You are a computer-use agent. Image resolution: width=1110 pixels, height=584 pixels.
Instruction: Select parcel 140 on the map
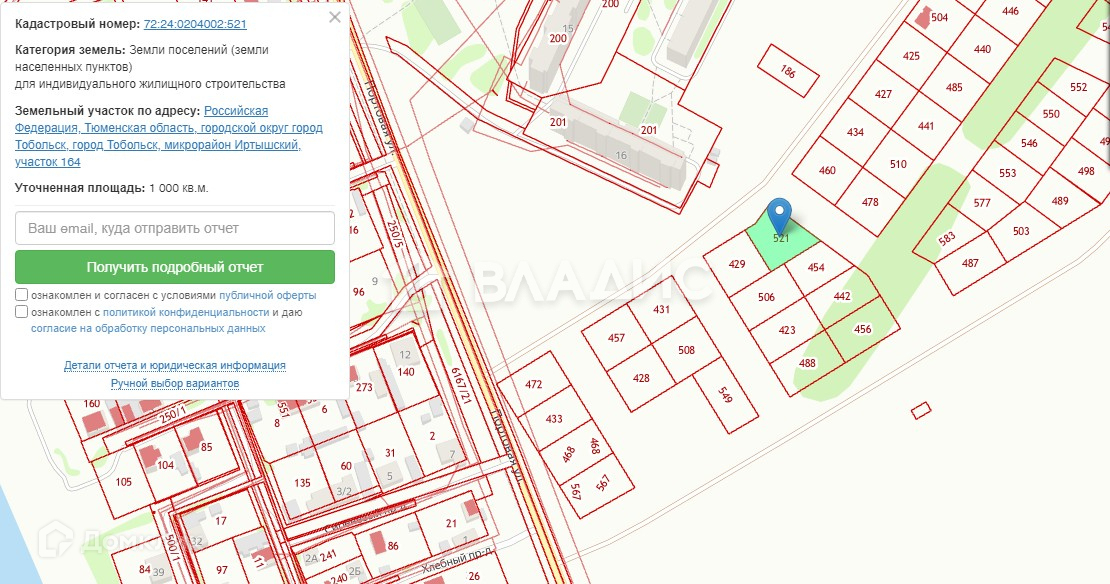pyautogui.click(x=406, y=372)
